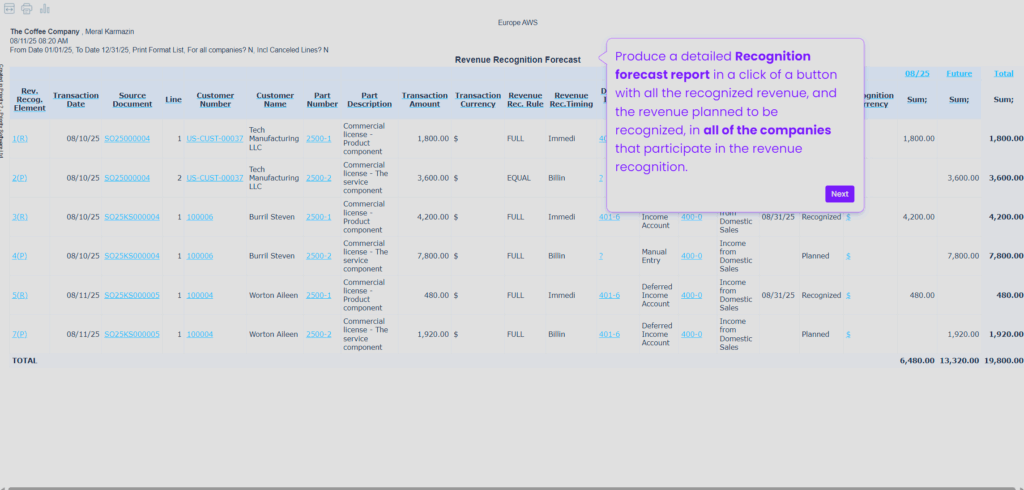Open revenue element 7(P) link
The height and width of the screenshot is (490, 1024).
20,335
